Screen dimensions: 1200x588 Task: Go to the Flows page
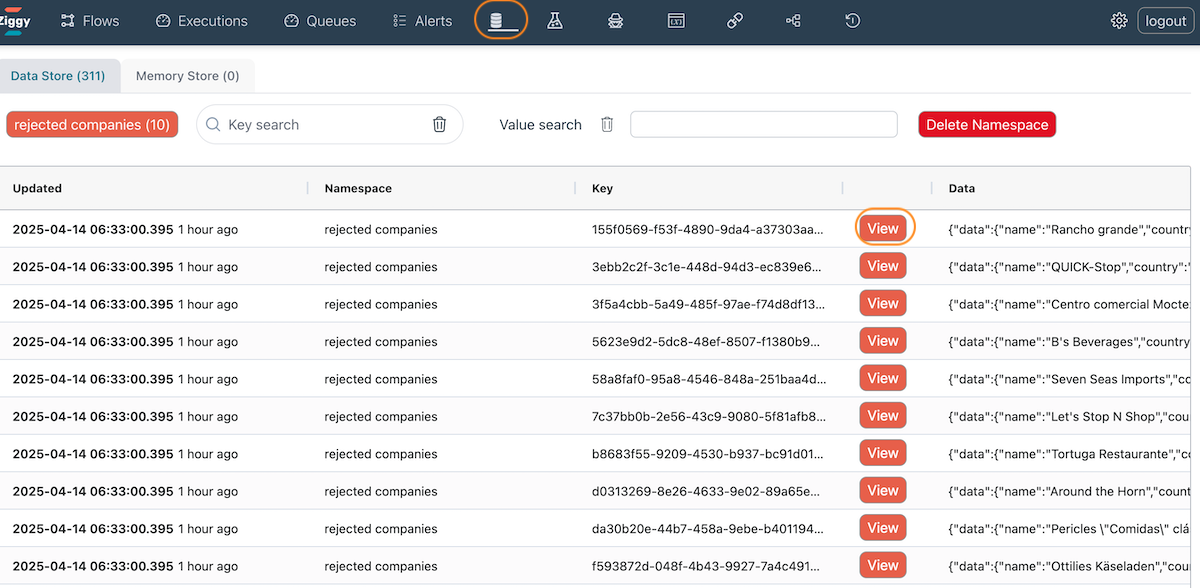pos(90,21)
